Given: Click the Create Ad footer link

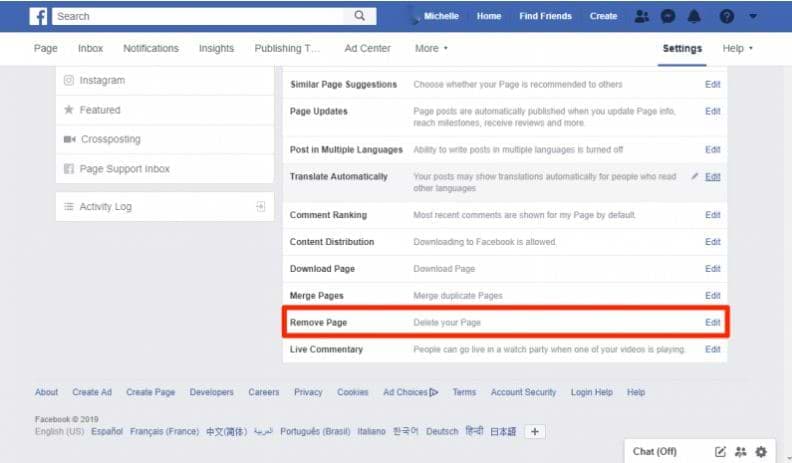Looking at the screenshot, I should pyautogui.click(x=92, y=392).
